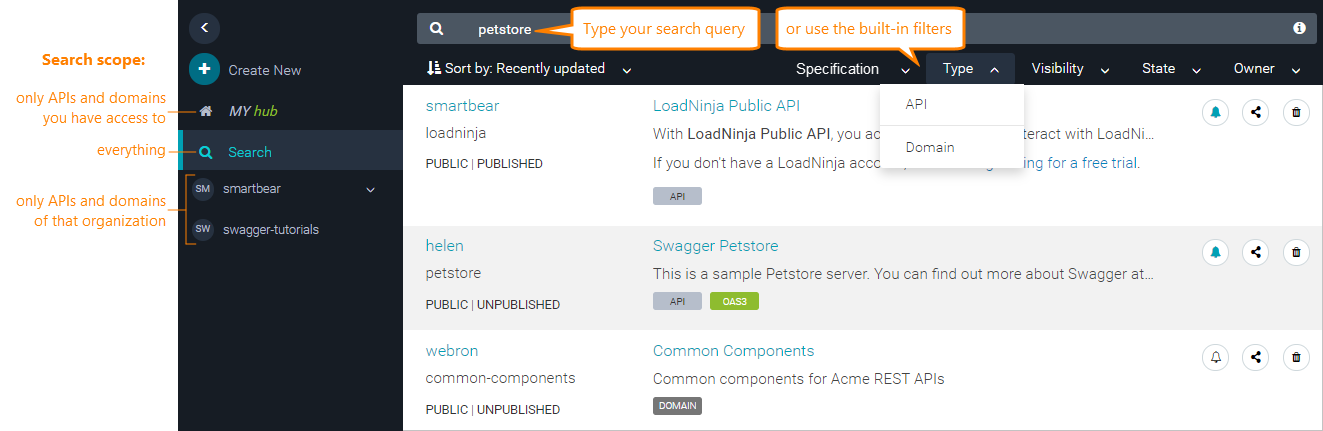
Task: Share the Common Components domain
Action: (x=1256, y=357)
